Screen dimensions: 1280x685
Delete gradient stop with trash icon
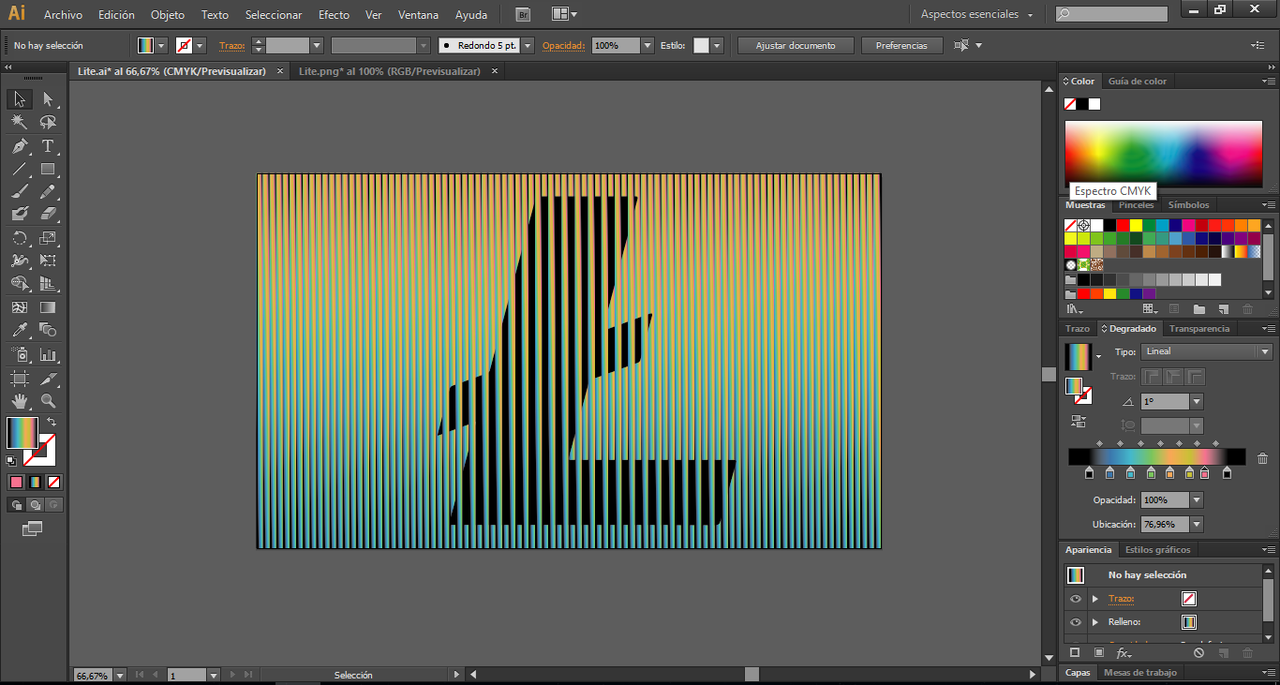coord(1262,458)
